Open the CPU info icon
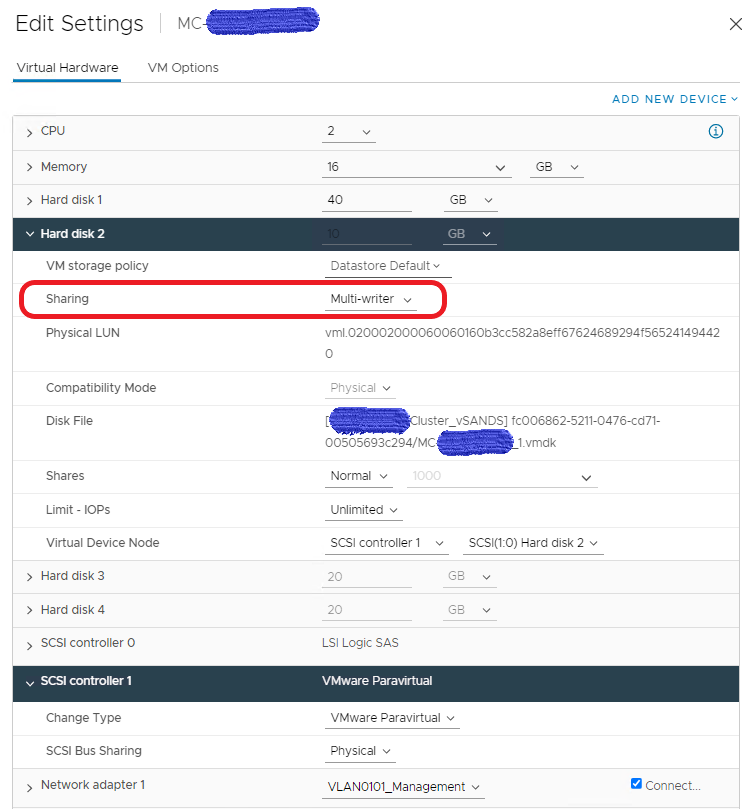The image size is (756, 809). (x=715, y=132)
